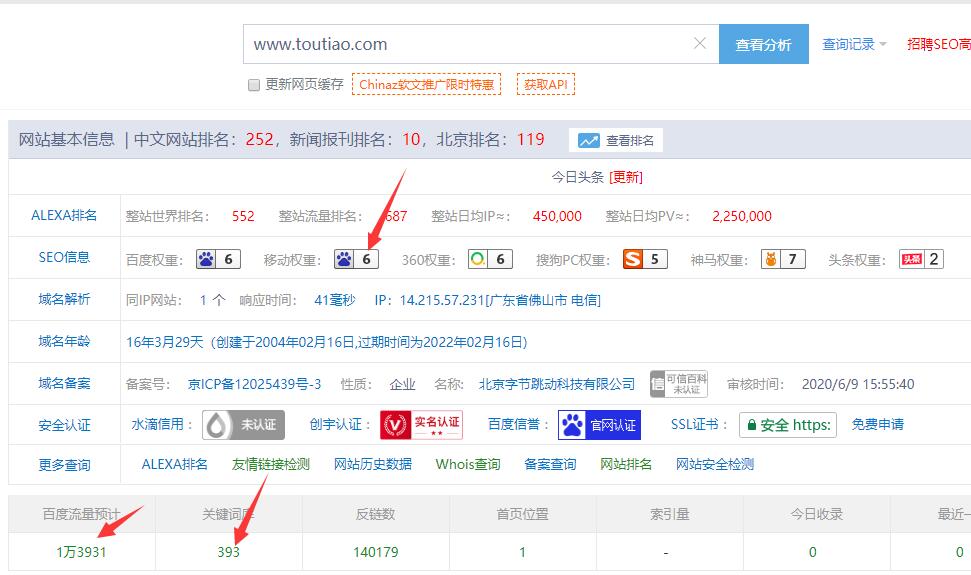Open the 友情链接检测 link

tap(271, 464)
